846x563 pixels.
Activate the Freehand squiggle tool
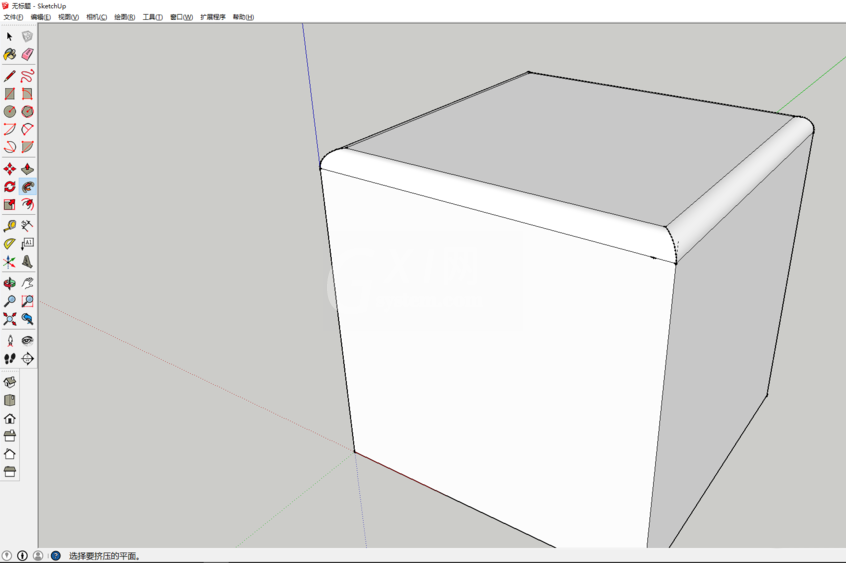click(28, 76)
